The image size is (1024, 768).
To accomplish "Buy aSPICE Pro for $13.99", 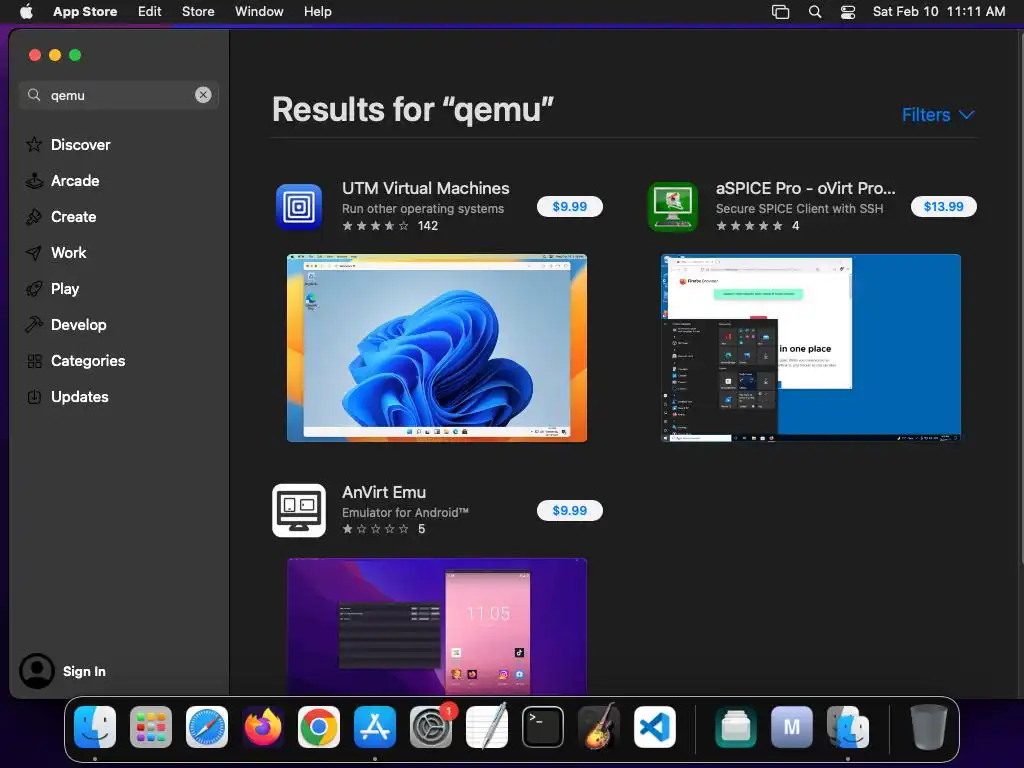I will (944, 206).
